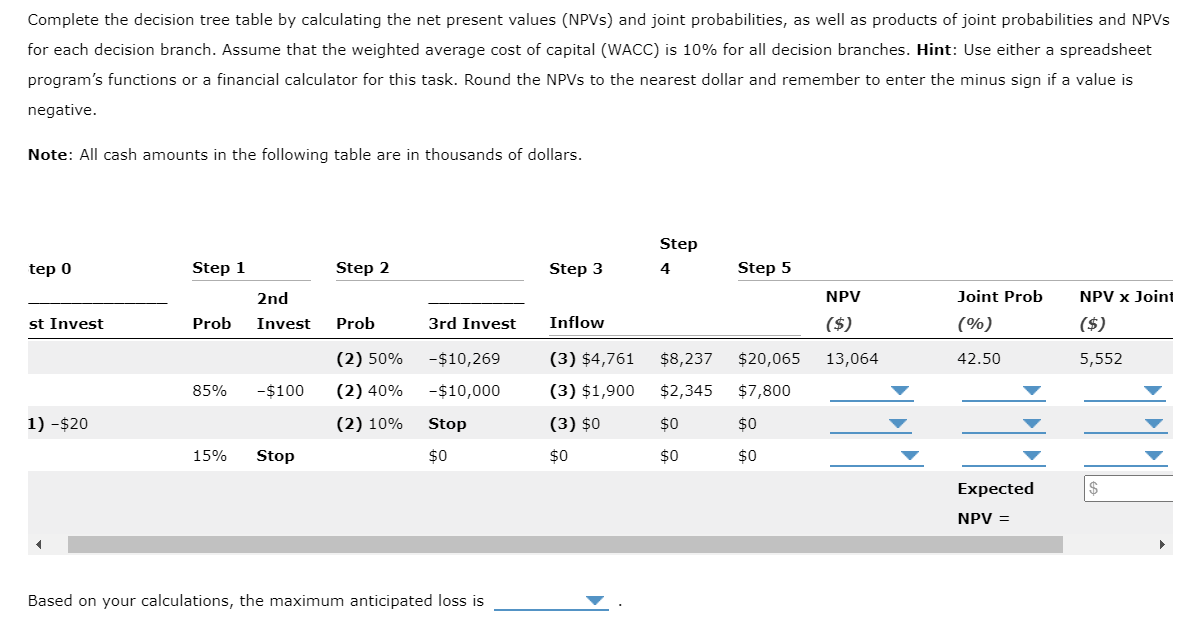The image size is (1199, 640).
Task: Click the -$100 2nd Invest cell
Action: click(280, 391)
